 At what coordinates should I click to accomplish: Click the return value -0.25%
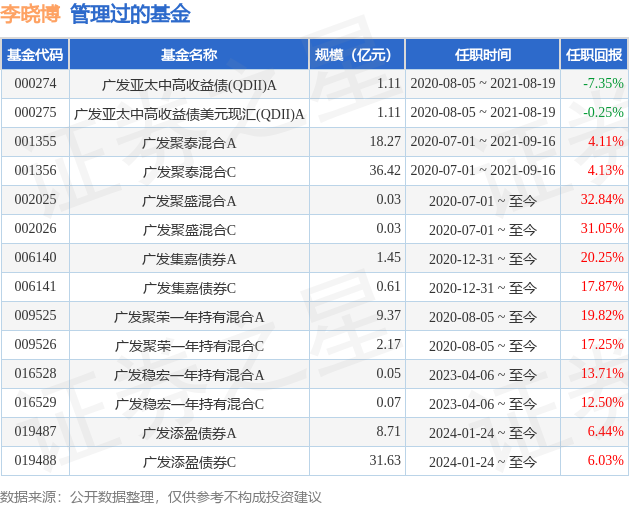[603, 112]
